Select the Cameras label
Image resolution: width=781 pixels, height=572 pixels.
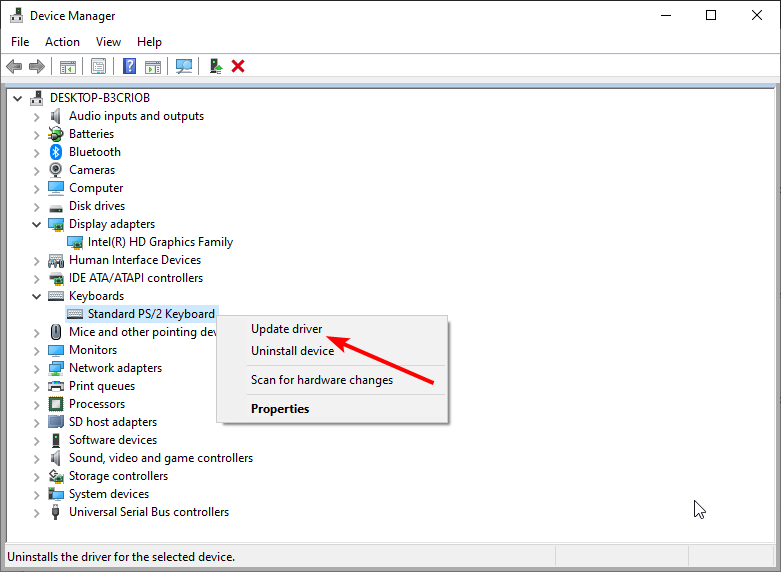pyautogui.click(x=92, y=170)
